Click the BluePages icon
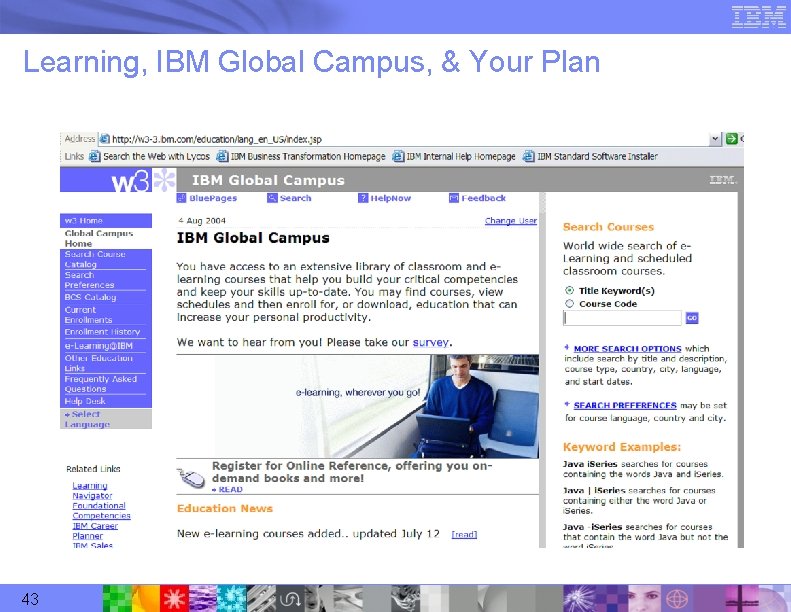 (181, 198)
